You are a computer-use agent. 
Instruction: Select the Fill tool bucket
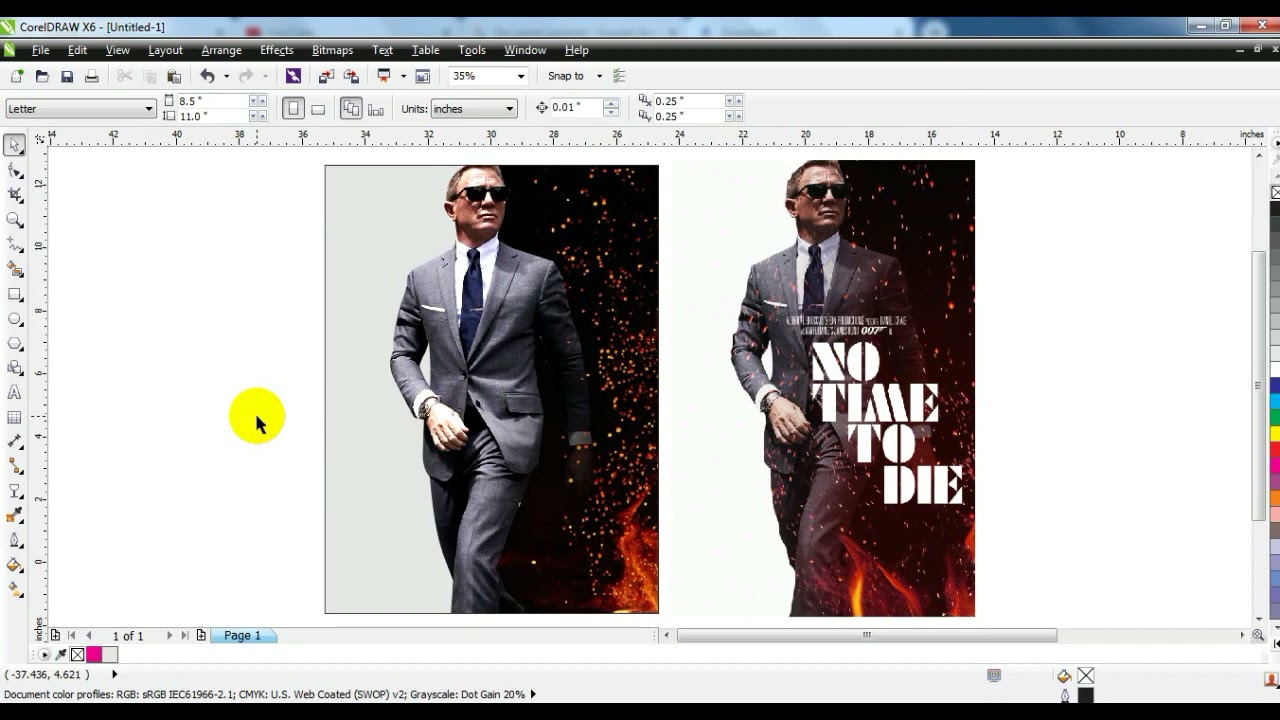[x=15, y=565]
